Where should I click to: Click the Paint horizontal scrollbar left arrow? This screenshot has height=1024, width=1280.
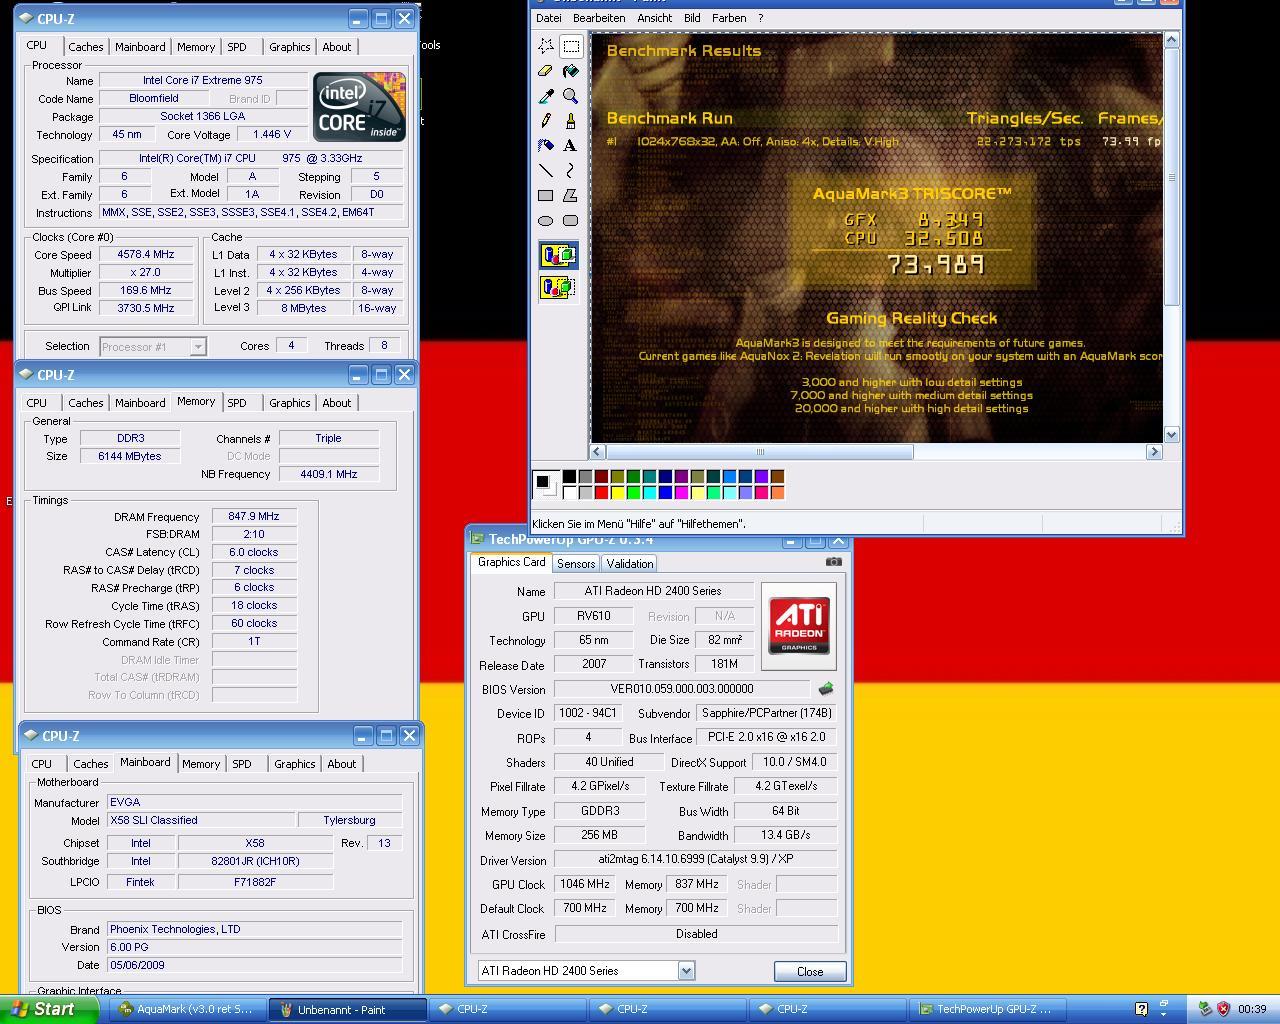598,452
